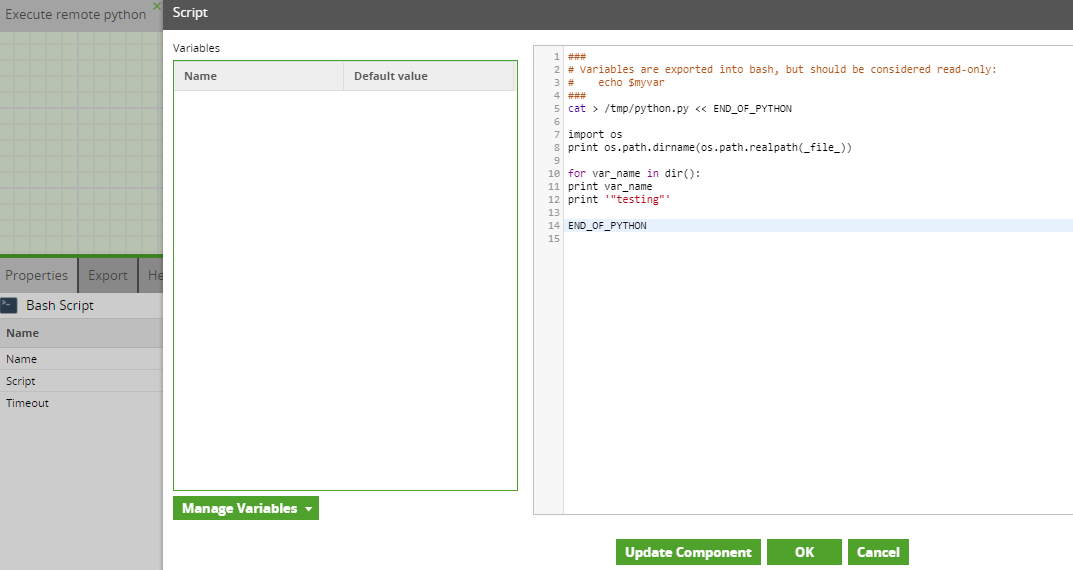Click the Name column header in Variables
This screenshot has width=1073, height=570.
pyautogui.click(x=259, y=76)
